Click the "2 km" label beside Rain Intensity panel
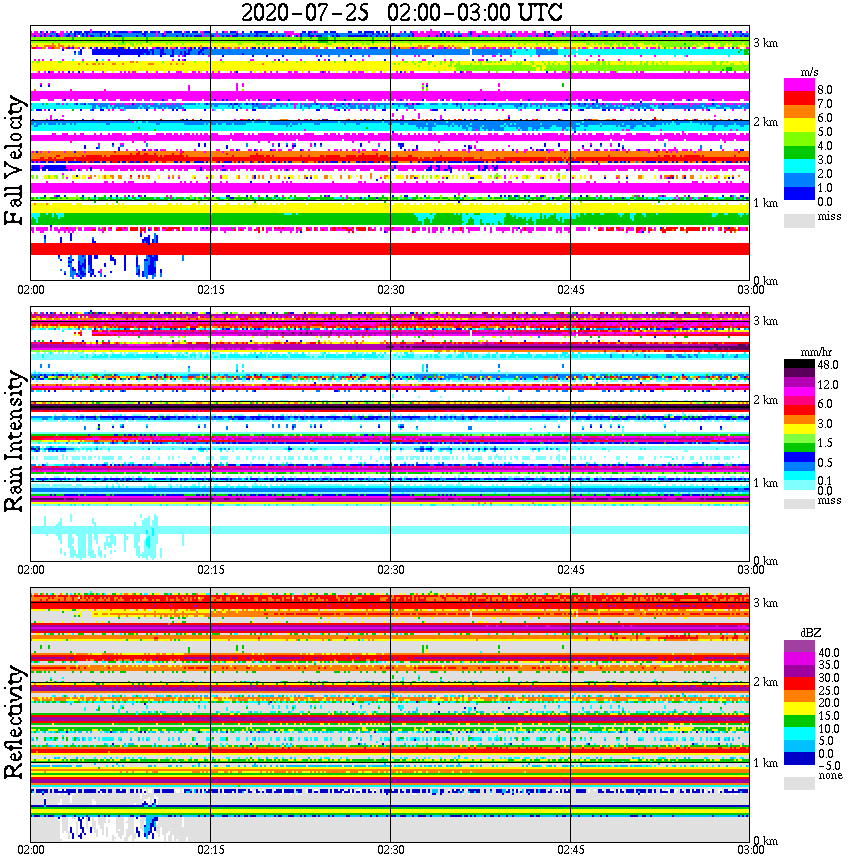Viewport: 850px width, 868px height. (x=765, y=400)
